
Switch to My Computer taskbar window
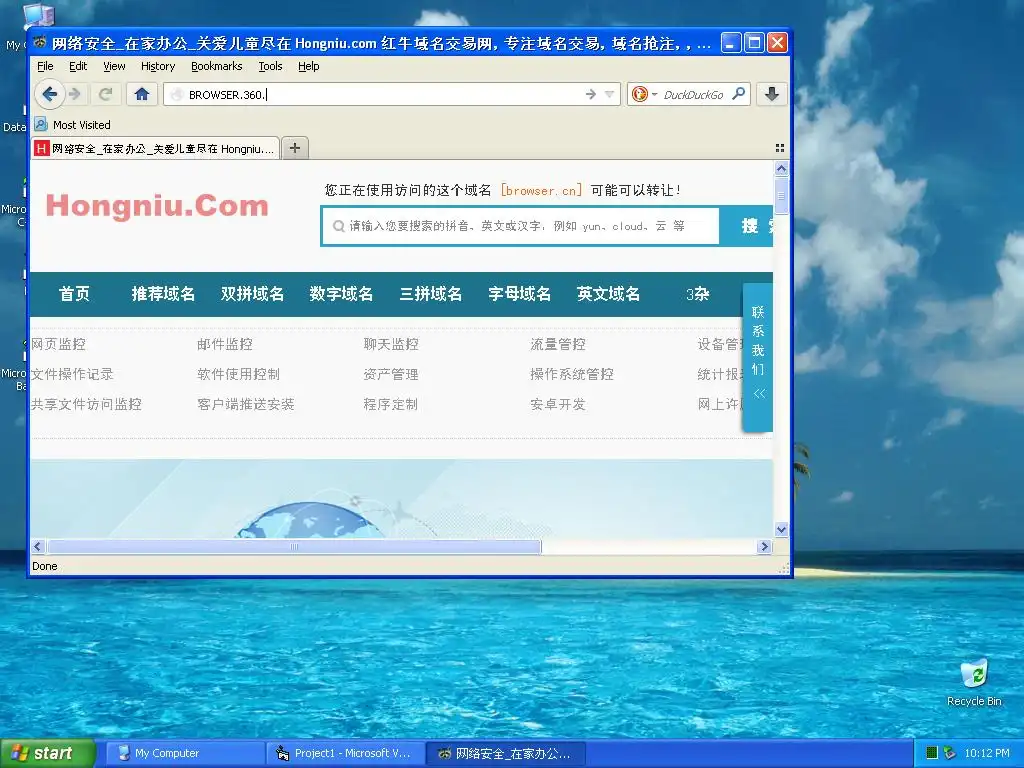coord(185,754)
